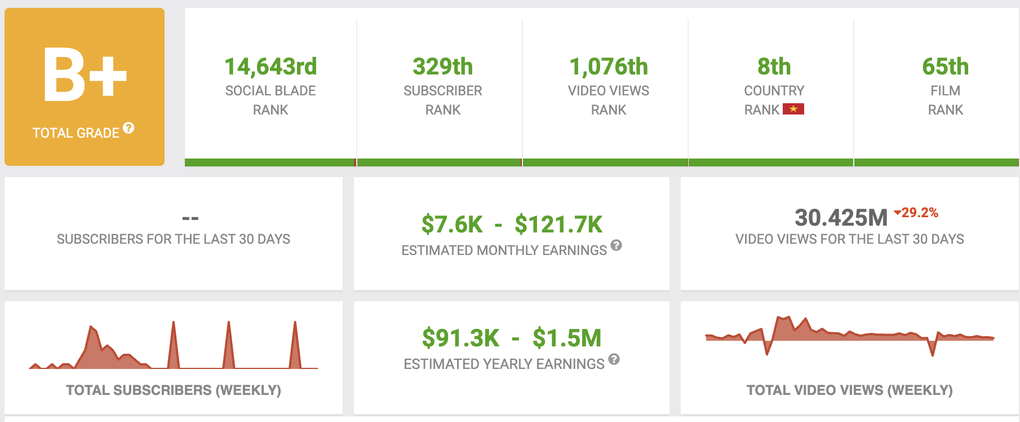Click the 65th film rank value
Viewport: 1020px width, 422px height.
pyautogui.click(x=944, y=67)
